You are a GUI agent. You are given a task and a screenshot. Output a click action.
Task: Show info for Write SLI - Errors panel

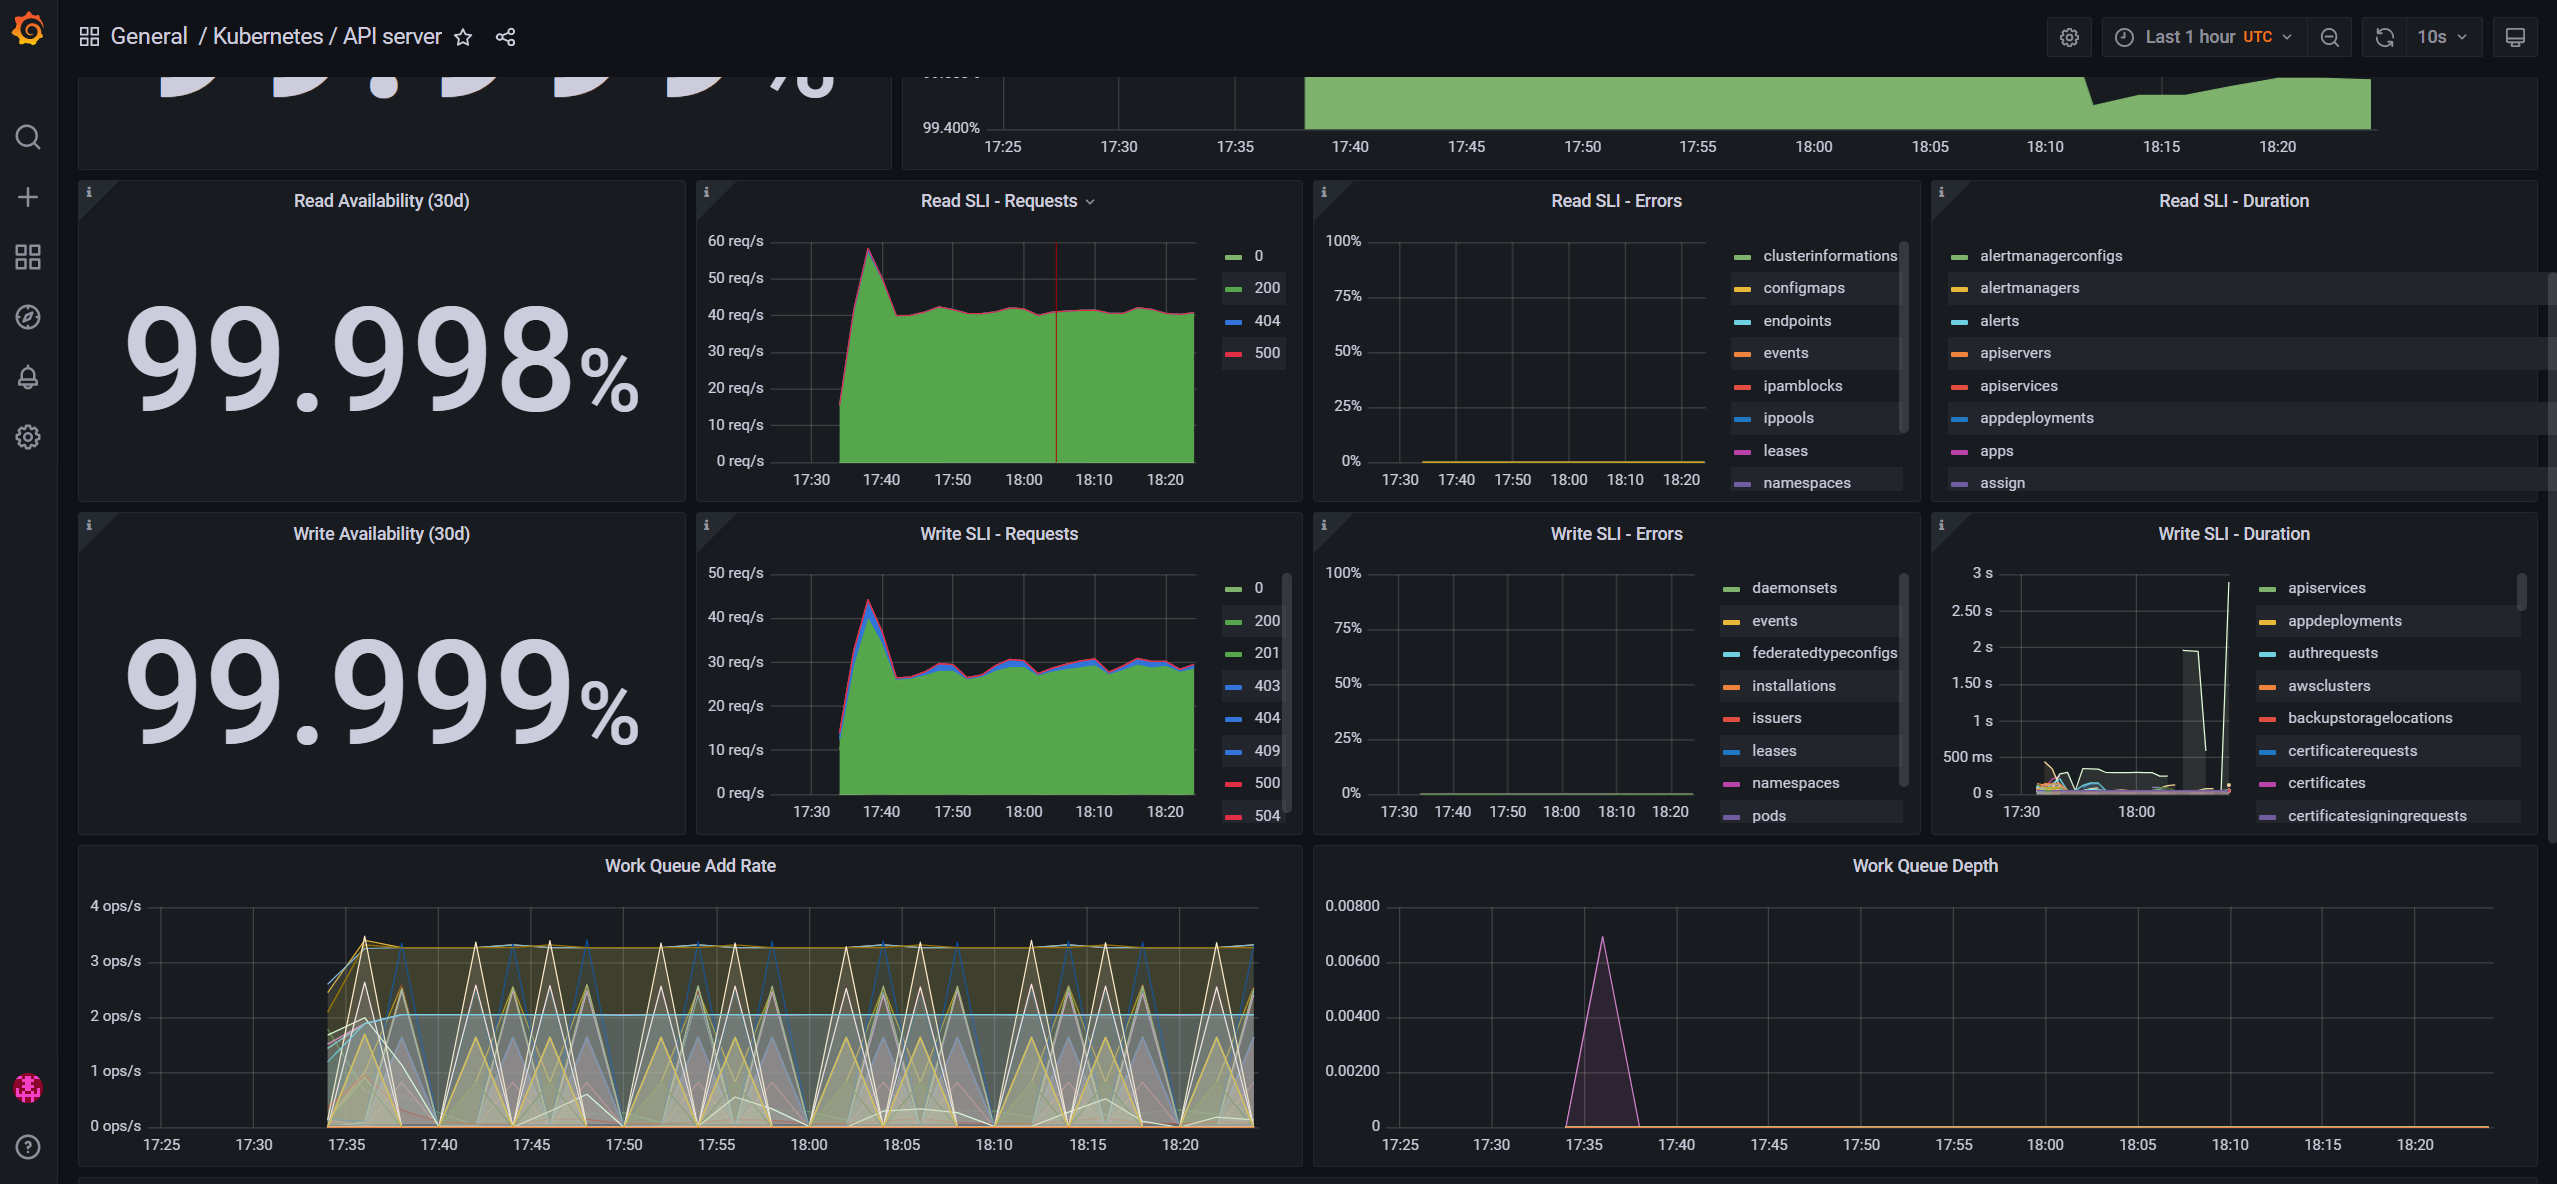pos(1324,525)
